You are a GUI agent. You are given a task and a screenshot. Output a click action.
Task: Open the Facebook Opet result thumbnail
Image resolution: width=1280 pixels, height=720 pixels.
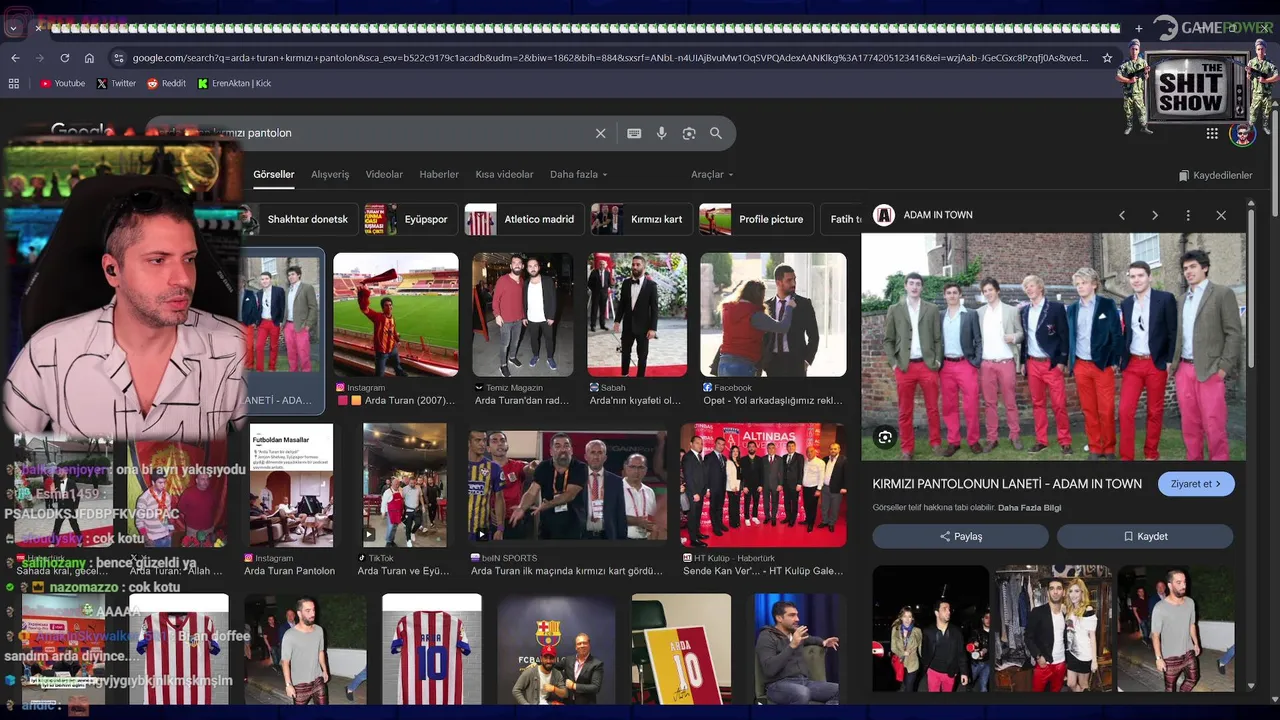coord(773,314)
